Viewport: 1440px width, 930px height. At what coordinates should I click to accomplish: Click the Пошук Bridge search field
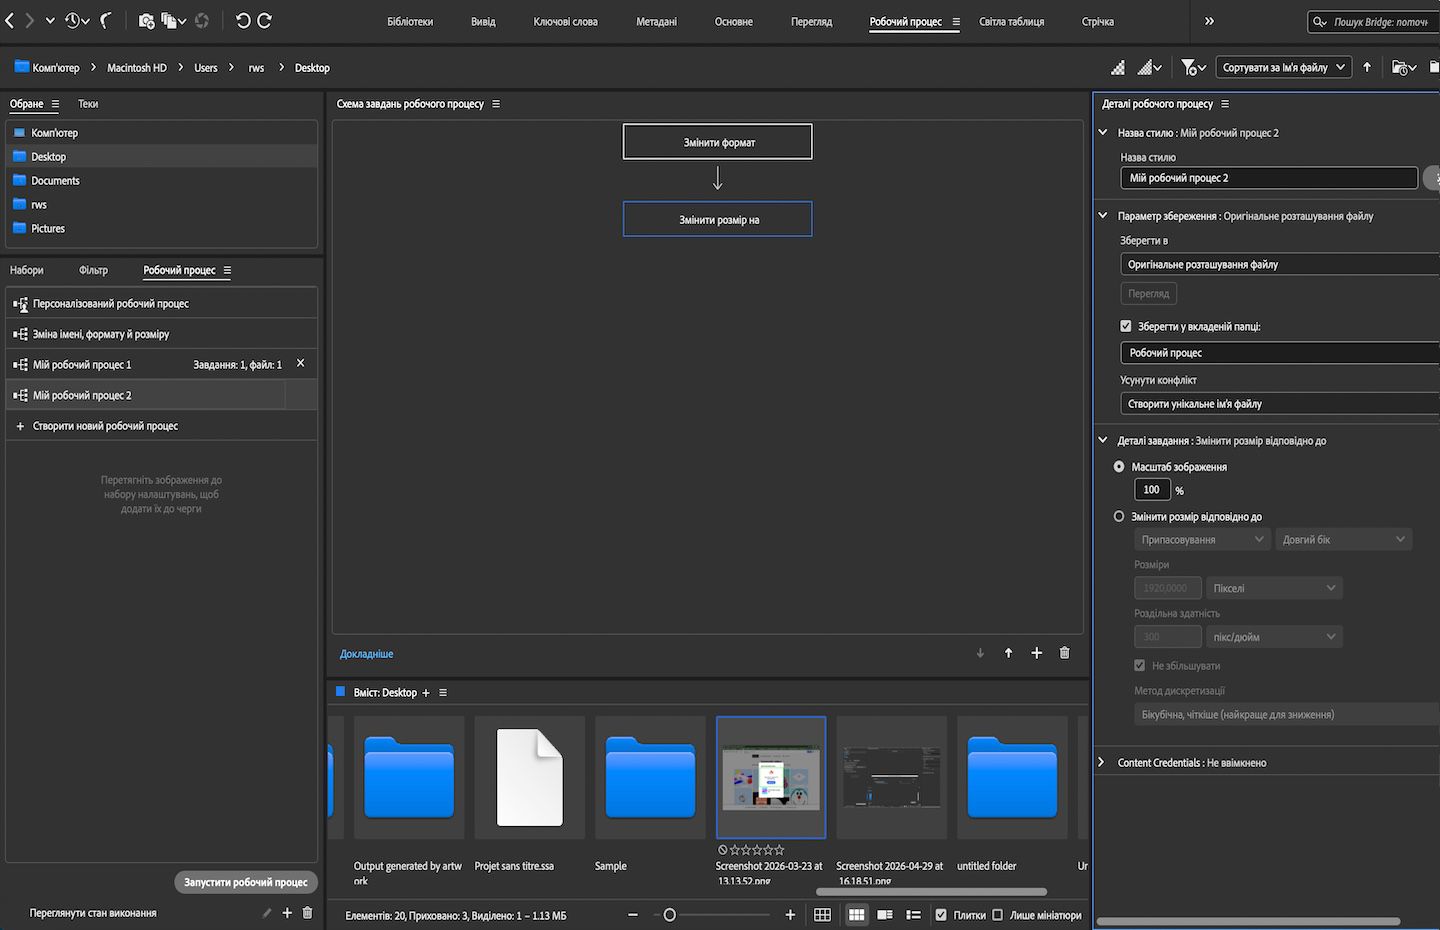click(x=1373, y=21)
